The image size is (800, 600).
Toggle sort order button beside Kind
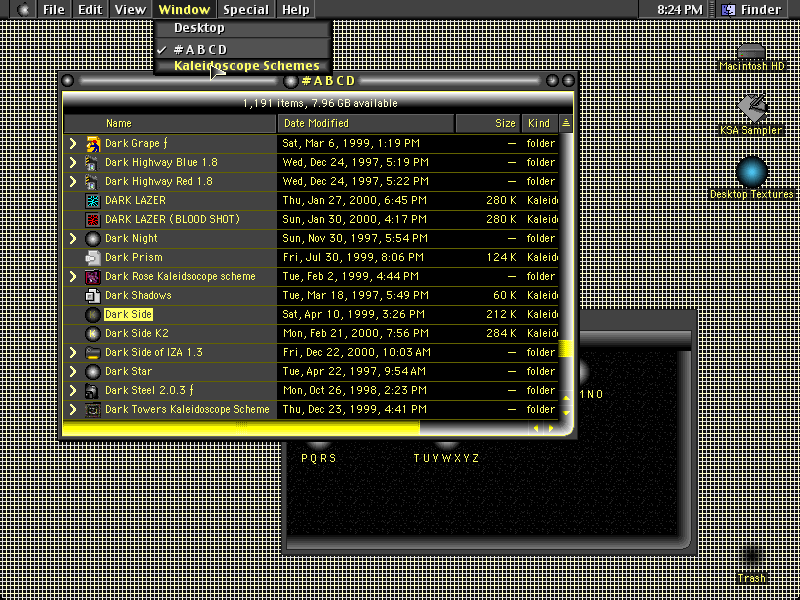tap(566, 123)
